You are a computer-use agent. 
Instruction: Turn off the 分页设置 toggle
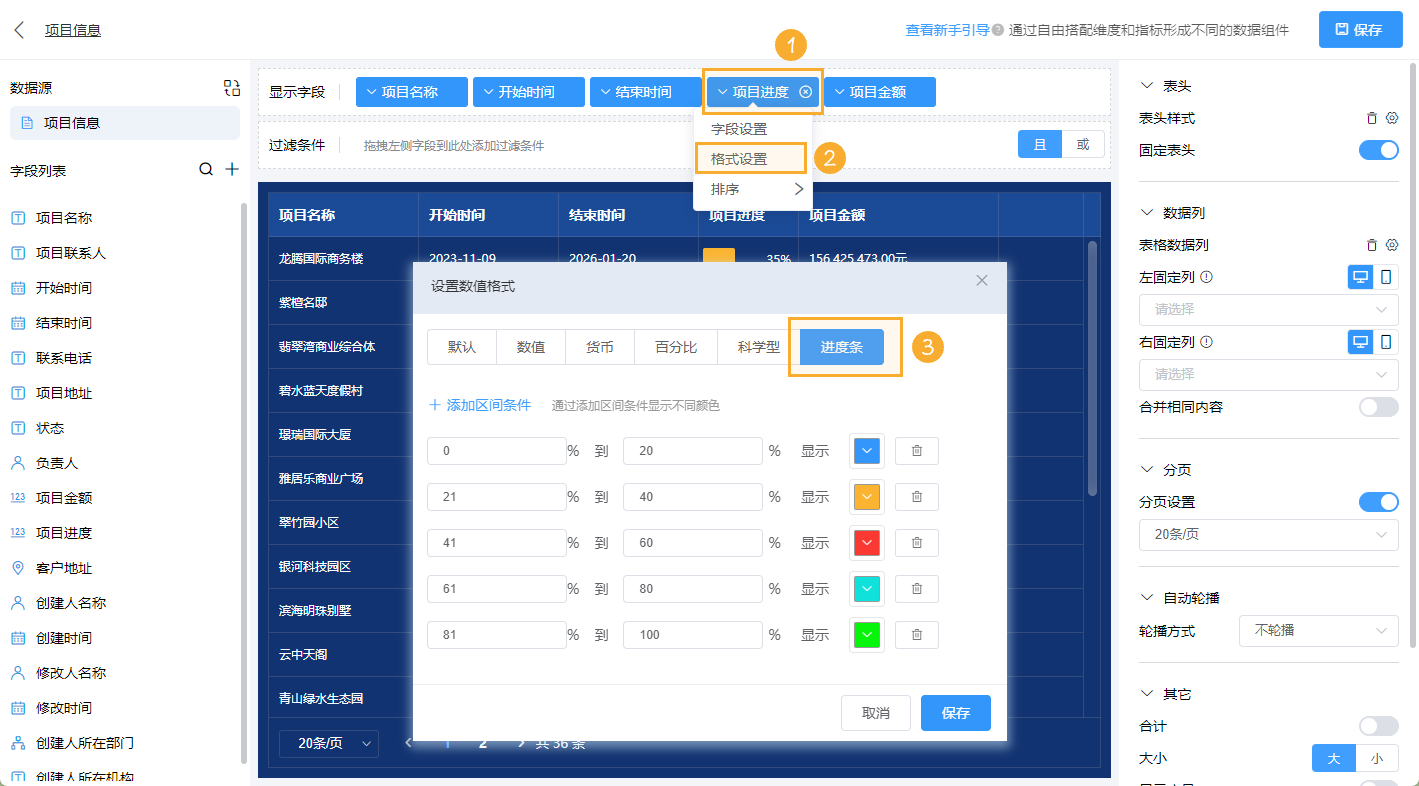1378,501
